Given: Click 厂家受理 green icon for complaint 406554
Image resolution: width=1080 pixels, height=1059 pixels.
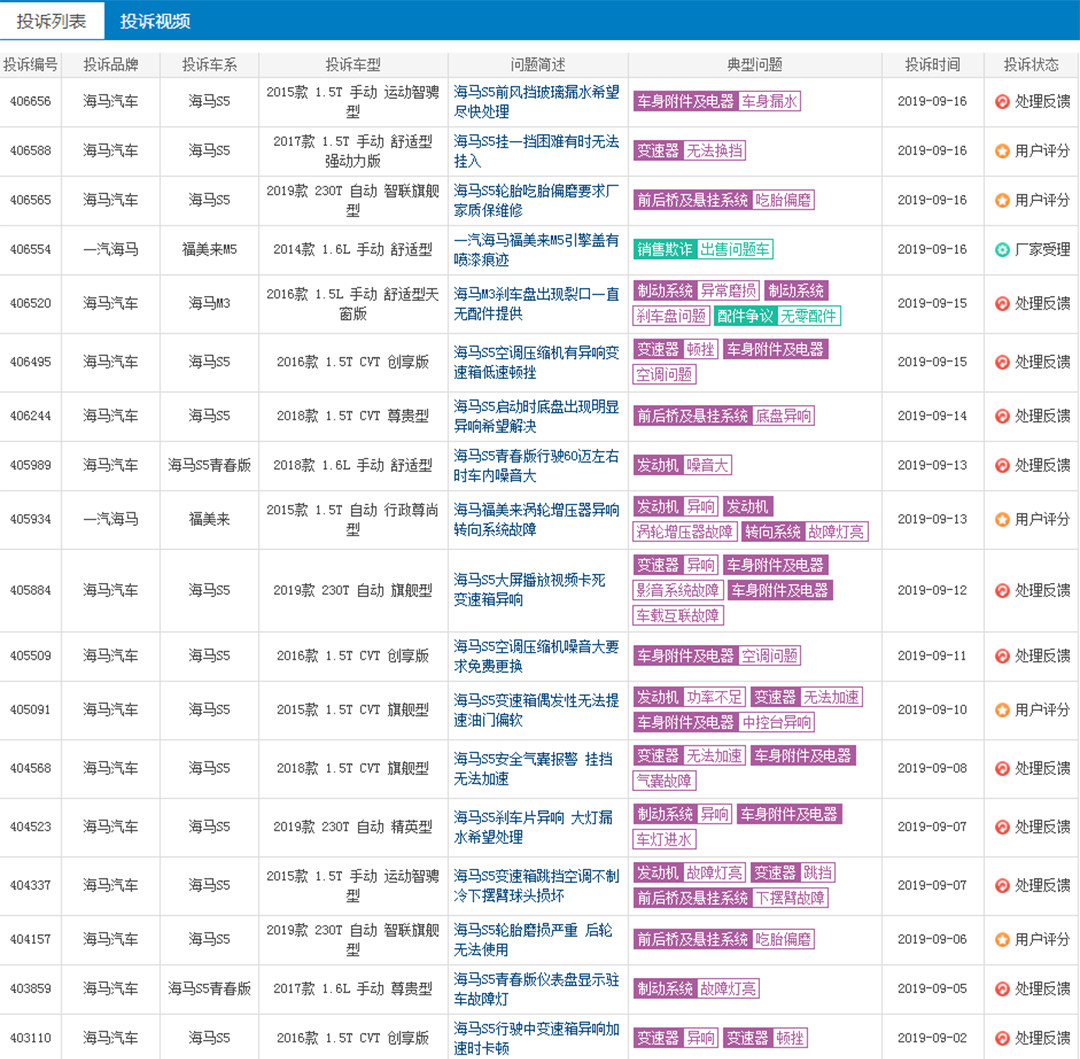Looking at the screenshot, I should [1002, 250].
